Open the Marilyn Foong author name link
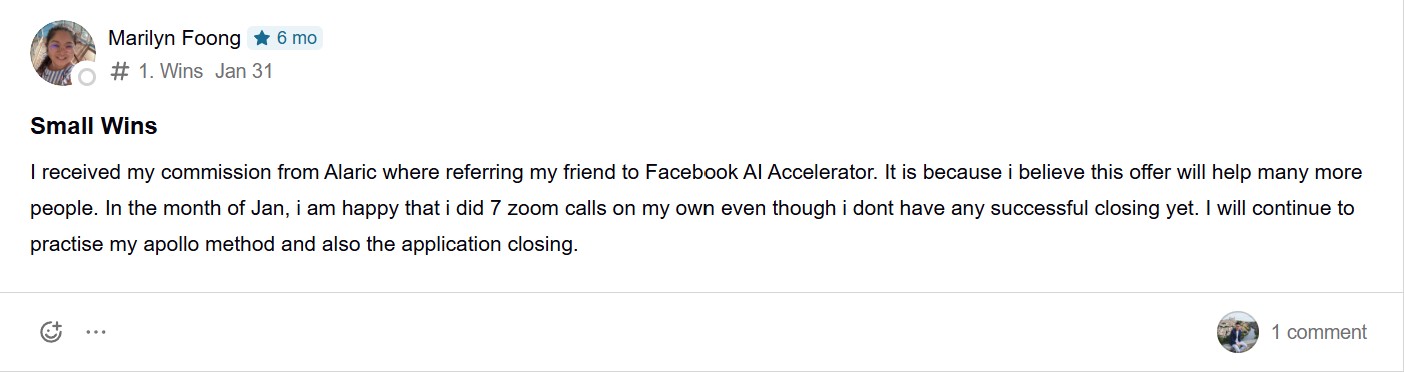 (x=174, y=38)
